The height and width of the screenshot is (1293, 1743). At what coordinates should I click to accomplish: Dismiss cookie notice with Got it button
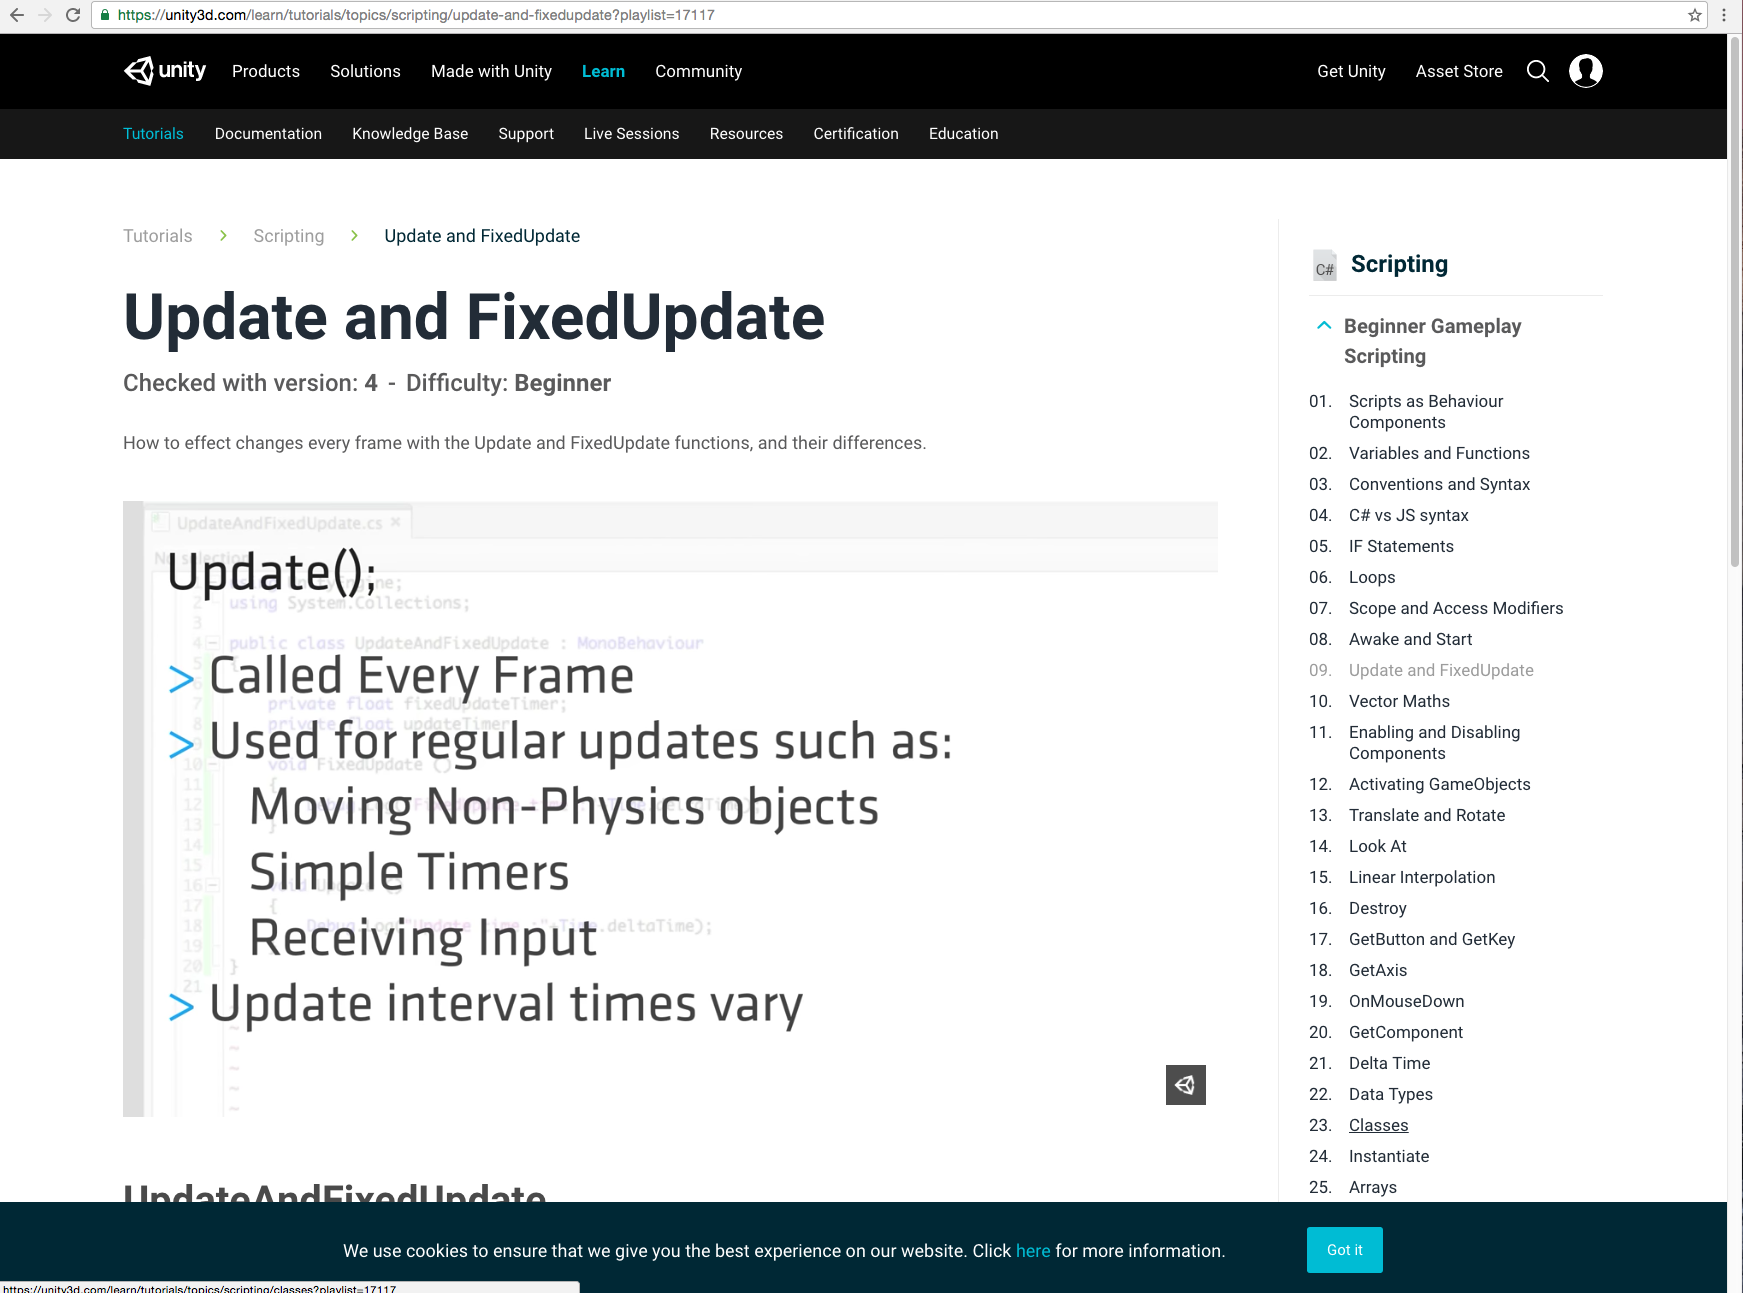tap(1345, 1250)
